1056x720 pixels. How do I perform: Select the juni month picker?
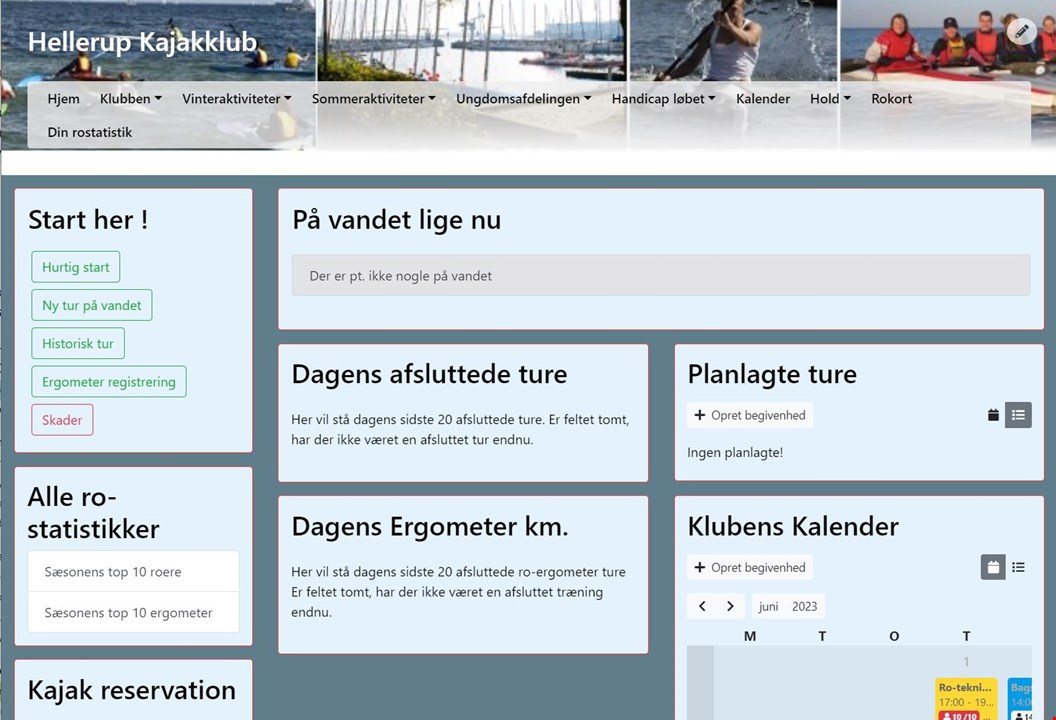coord(768,606)
